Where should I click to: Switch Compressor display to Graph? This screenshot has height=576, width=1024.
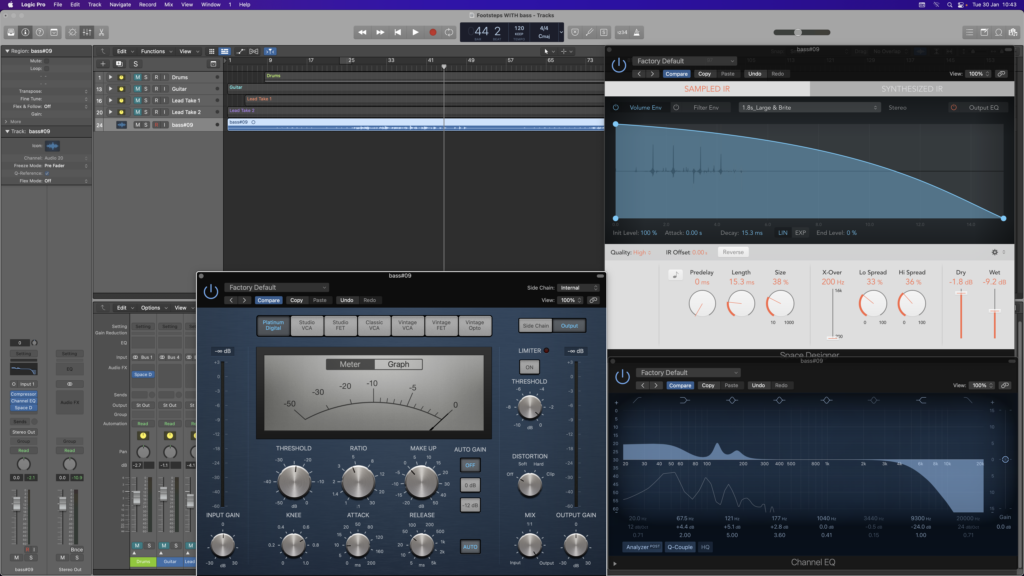[398, 364]
